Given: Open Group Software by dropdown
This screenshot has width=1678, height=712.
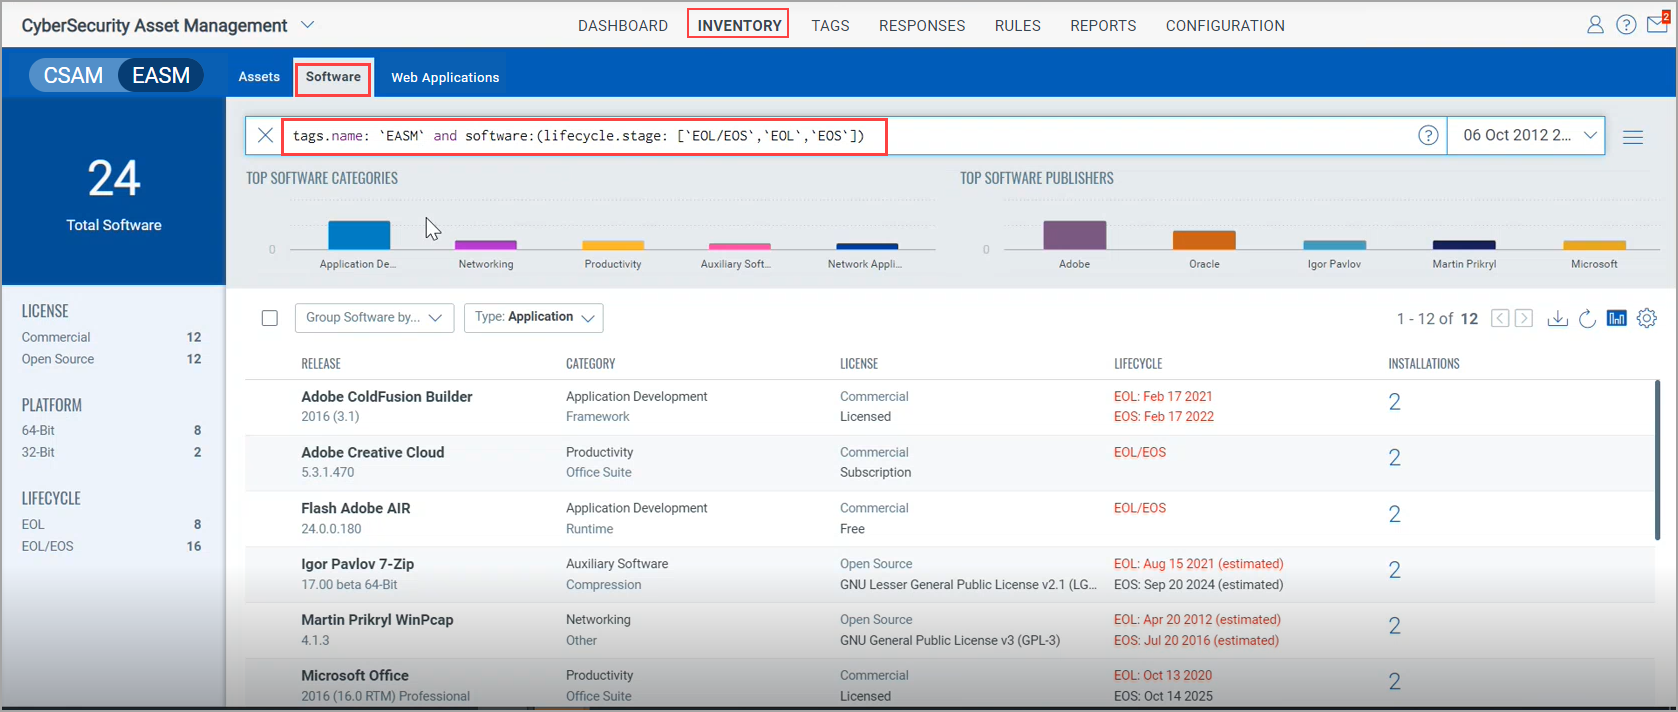Looking at the screenshot, I should point(374,318).
